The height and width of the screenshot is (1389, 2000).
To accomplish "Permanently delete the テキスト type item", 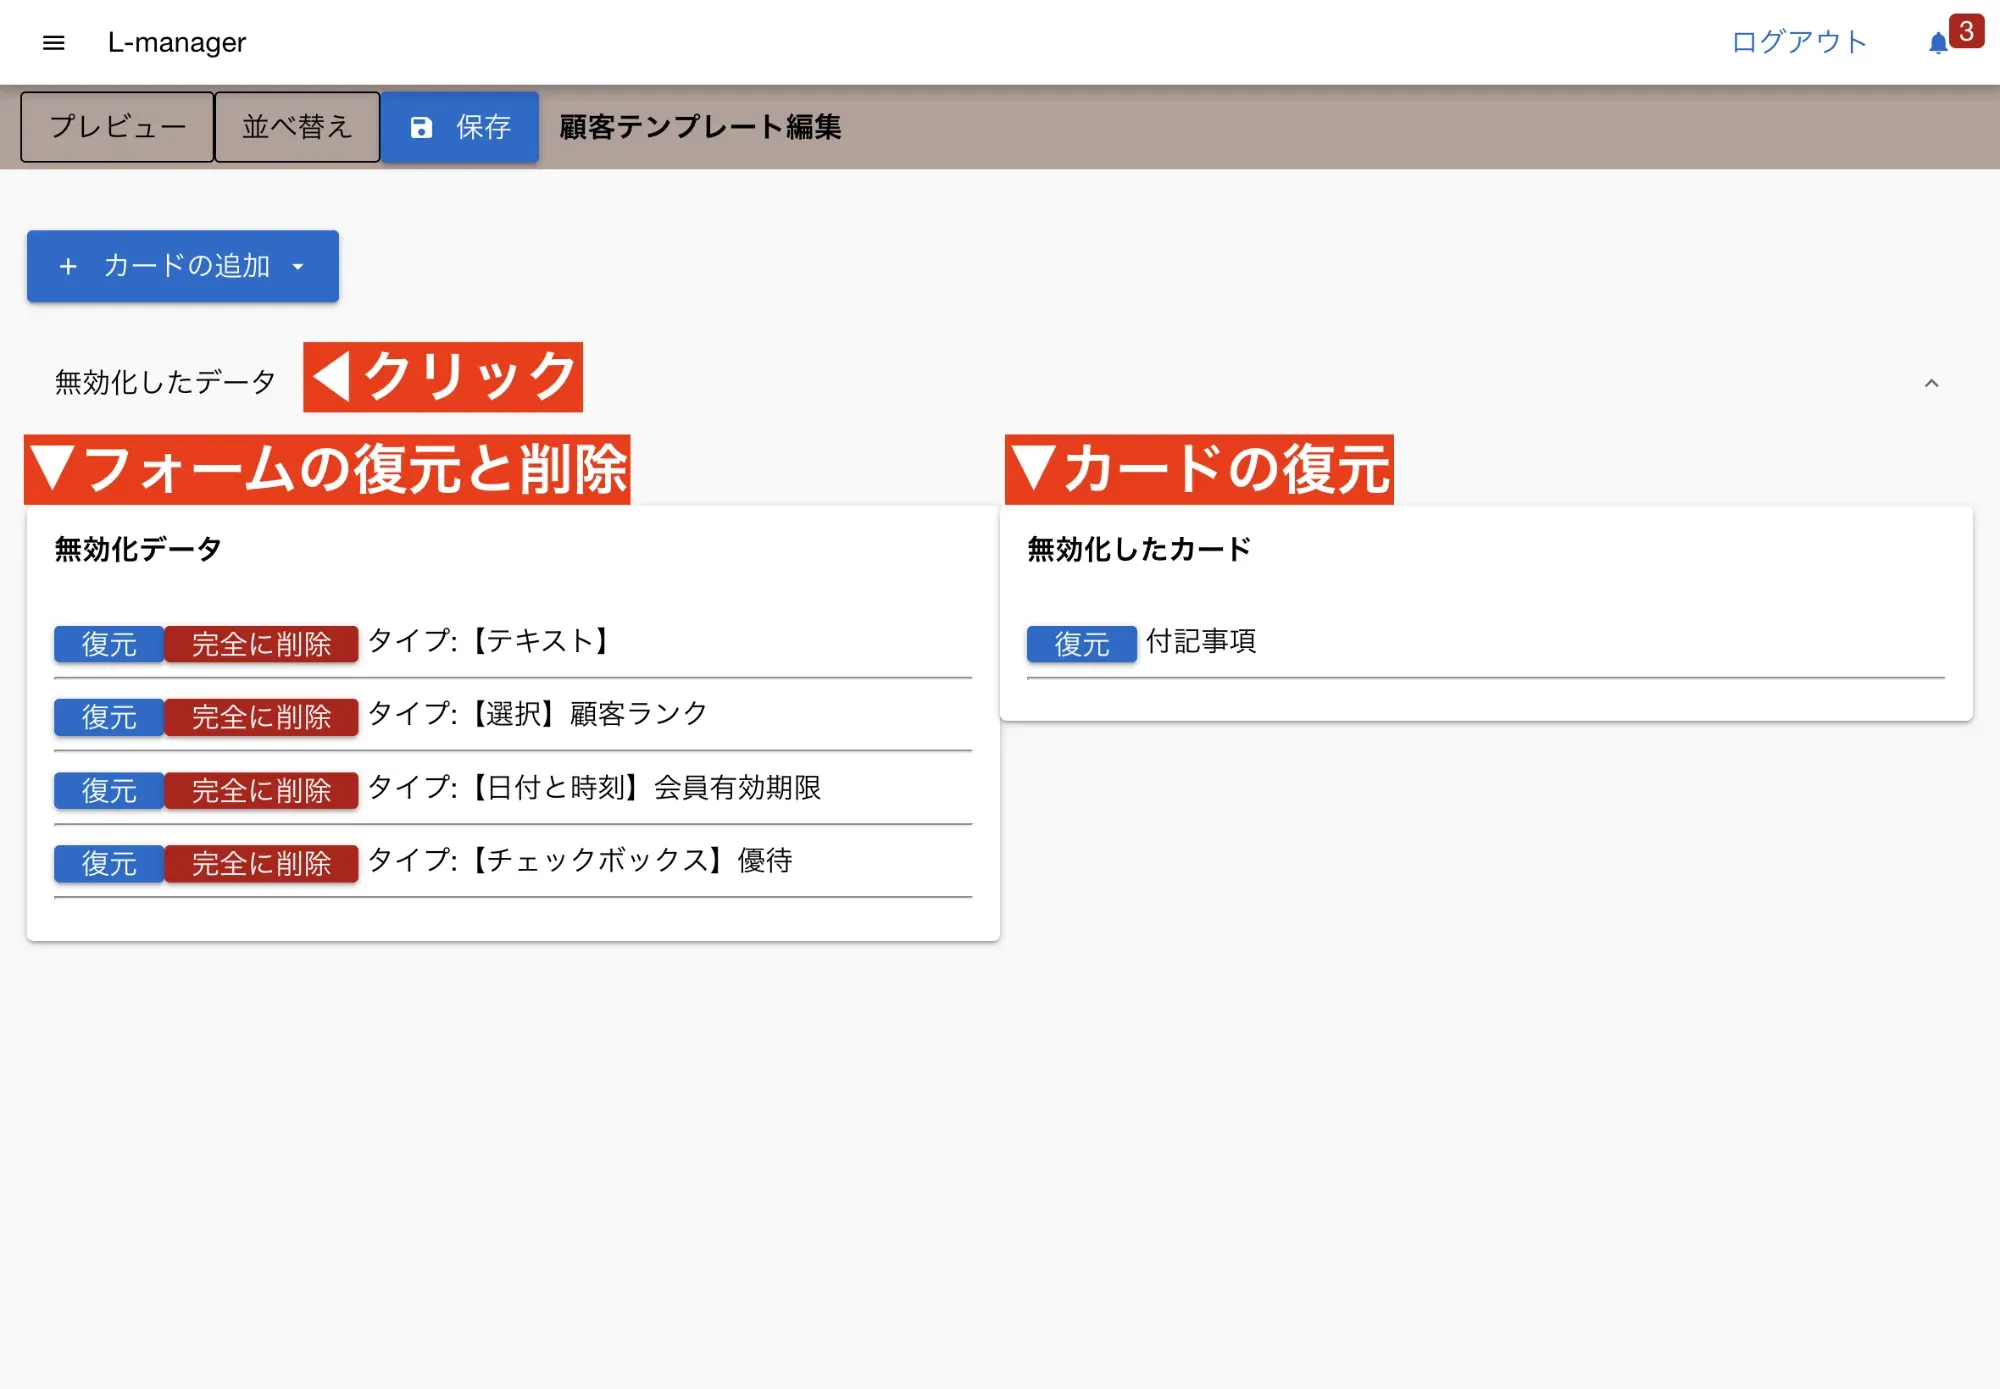I will tap(261, 644).
